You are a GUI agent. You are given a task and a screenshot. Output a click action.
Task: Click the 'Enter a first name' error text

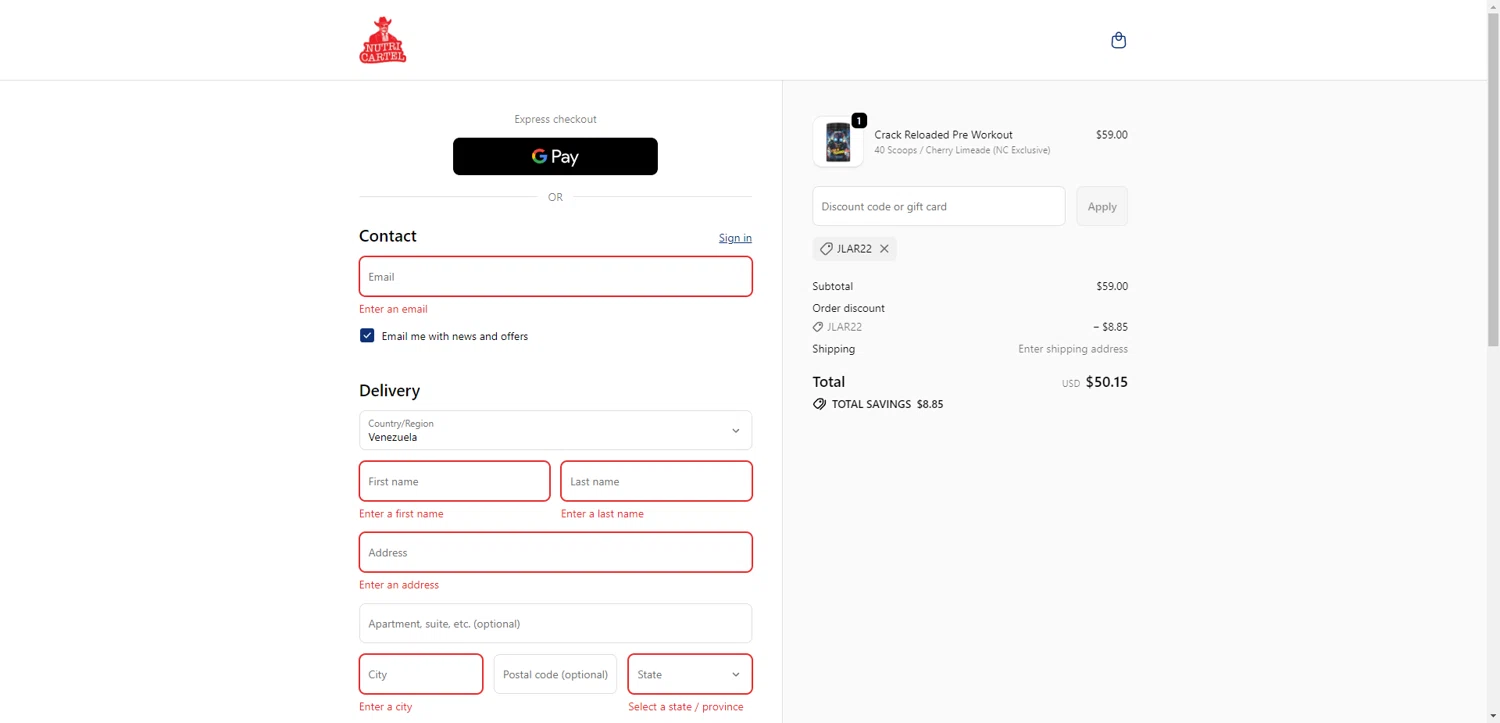(401, 514)
